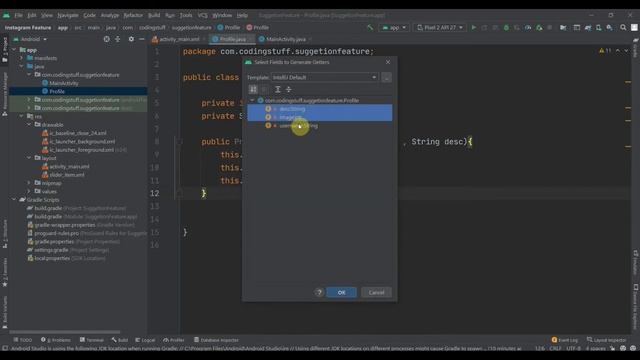
Task: Open the Terminal tool window
Action: pos(92,340)
